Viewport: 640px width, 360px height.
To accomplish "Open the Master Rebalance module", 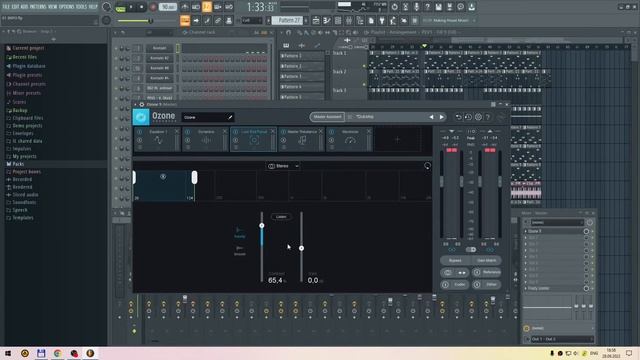I will click(x=301, y=139).
